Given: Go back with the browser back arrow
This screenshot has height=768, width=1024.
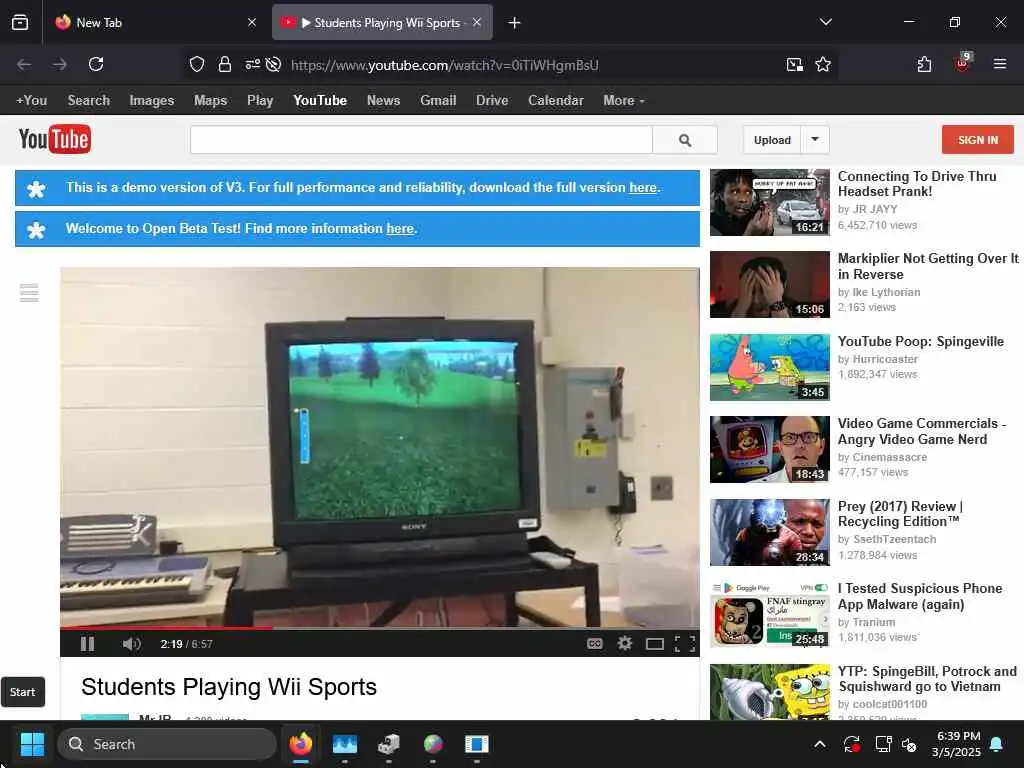Looking at the screenshot, I should pyautogui.click(x=24, y=64).
